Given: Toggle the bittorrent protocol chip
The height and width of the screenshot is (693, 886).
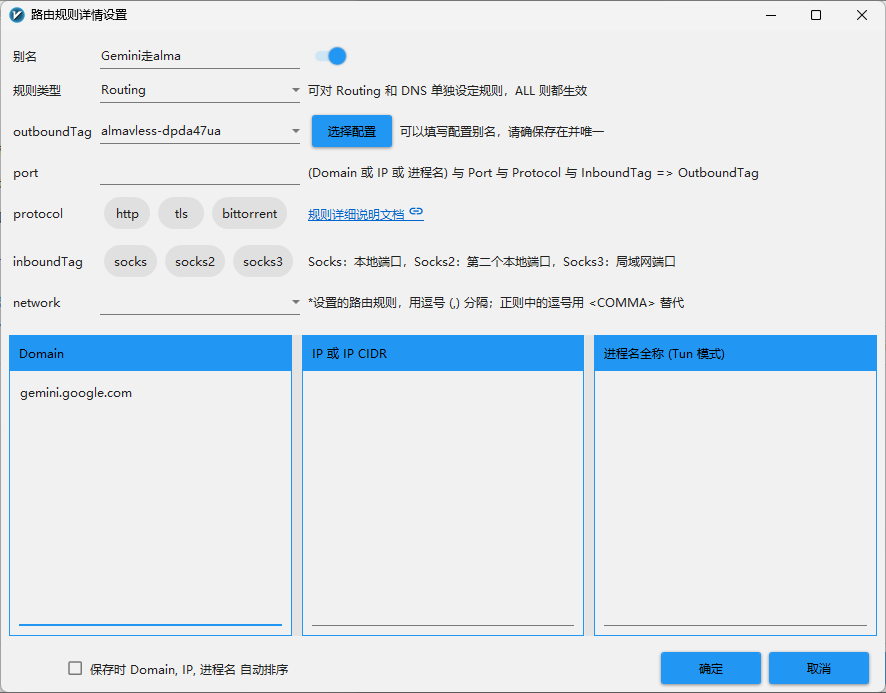Looking at the screenshot, I should (249, 214).
